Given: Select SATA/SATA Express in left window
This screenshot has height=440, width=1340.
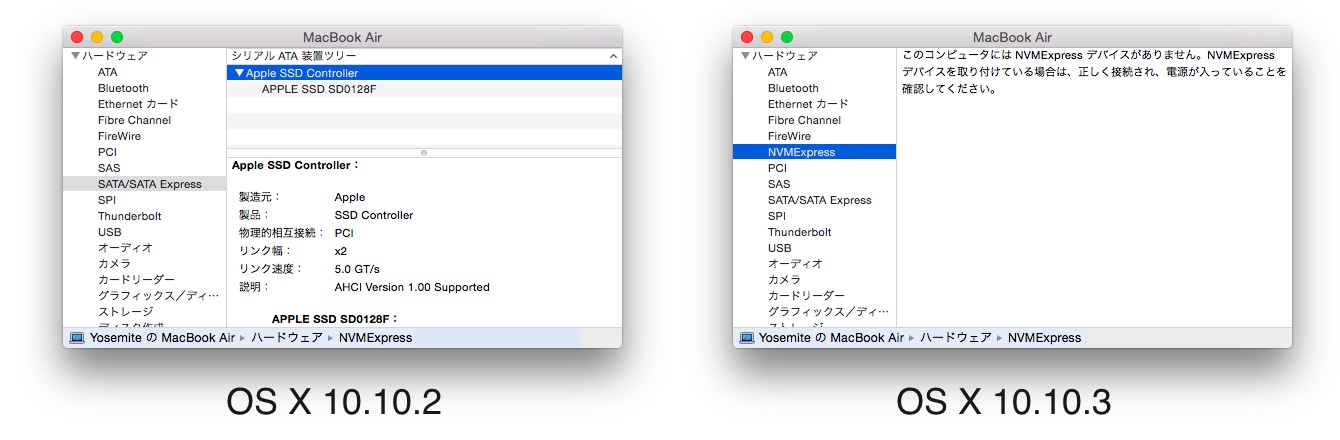Looking at the screenshot, I should click(x=145, y=184).
